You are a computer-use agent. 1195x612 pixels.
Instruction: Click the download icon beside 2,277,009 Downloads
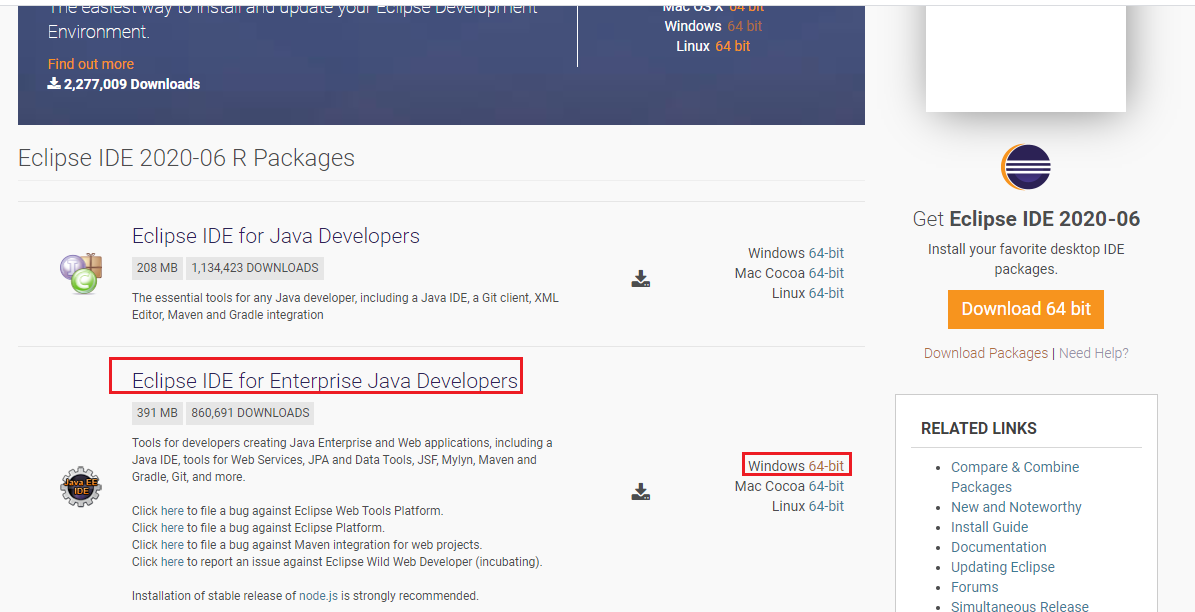54,83
